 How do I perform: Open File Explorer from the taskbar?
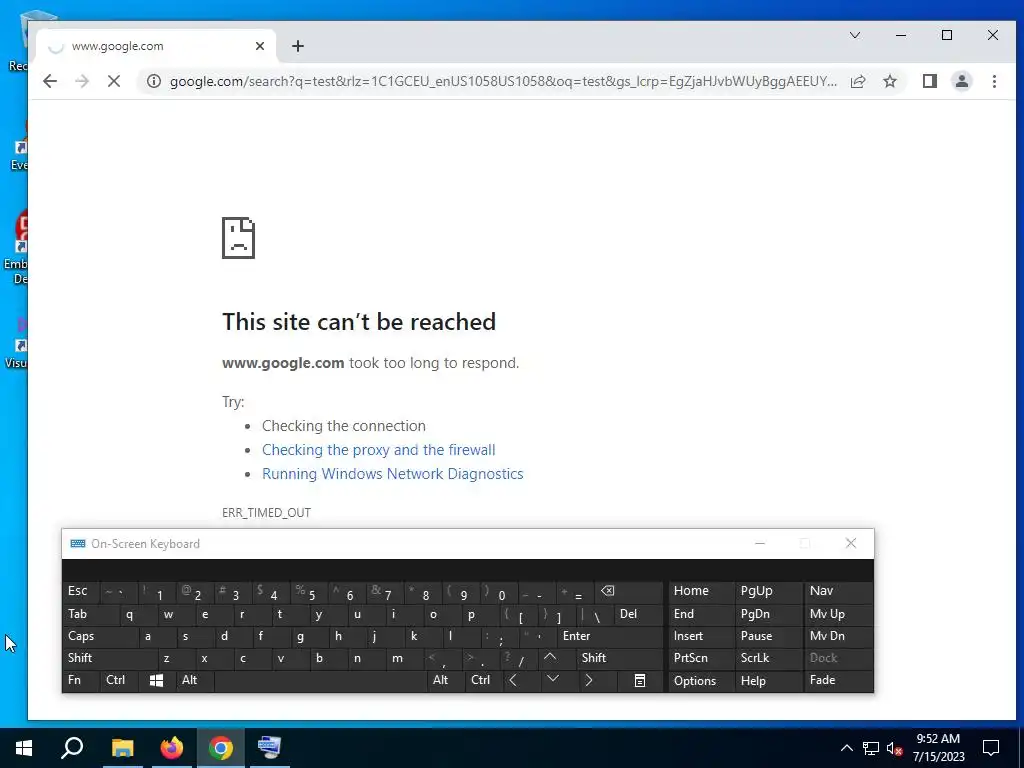(122, 748)
